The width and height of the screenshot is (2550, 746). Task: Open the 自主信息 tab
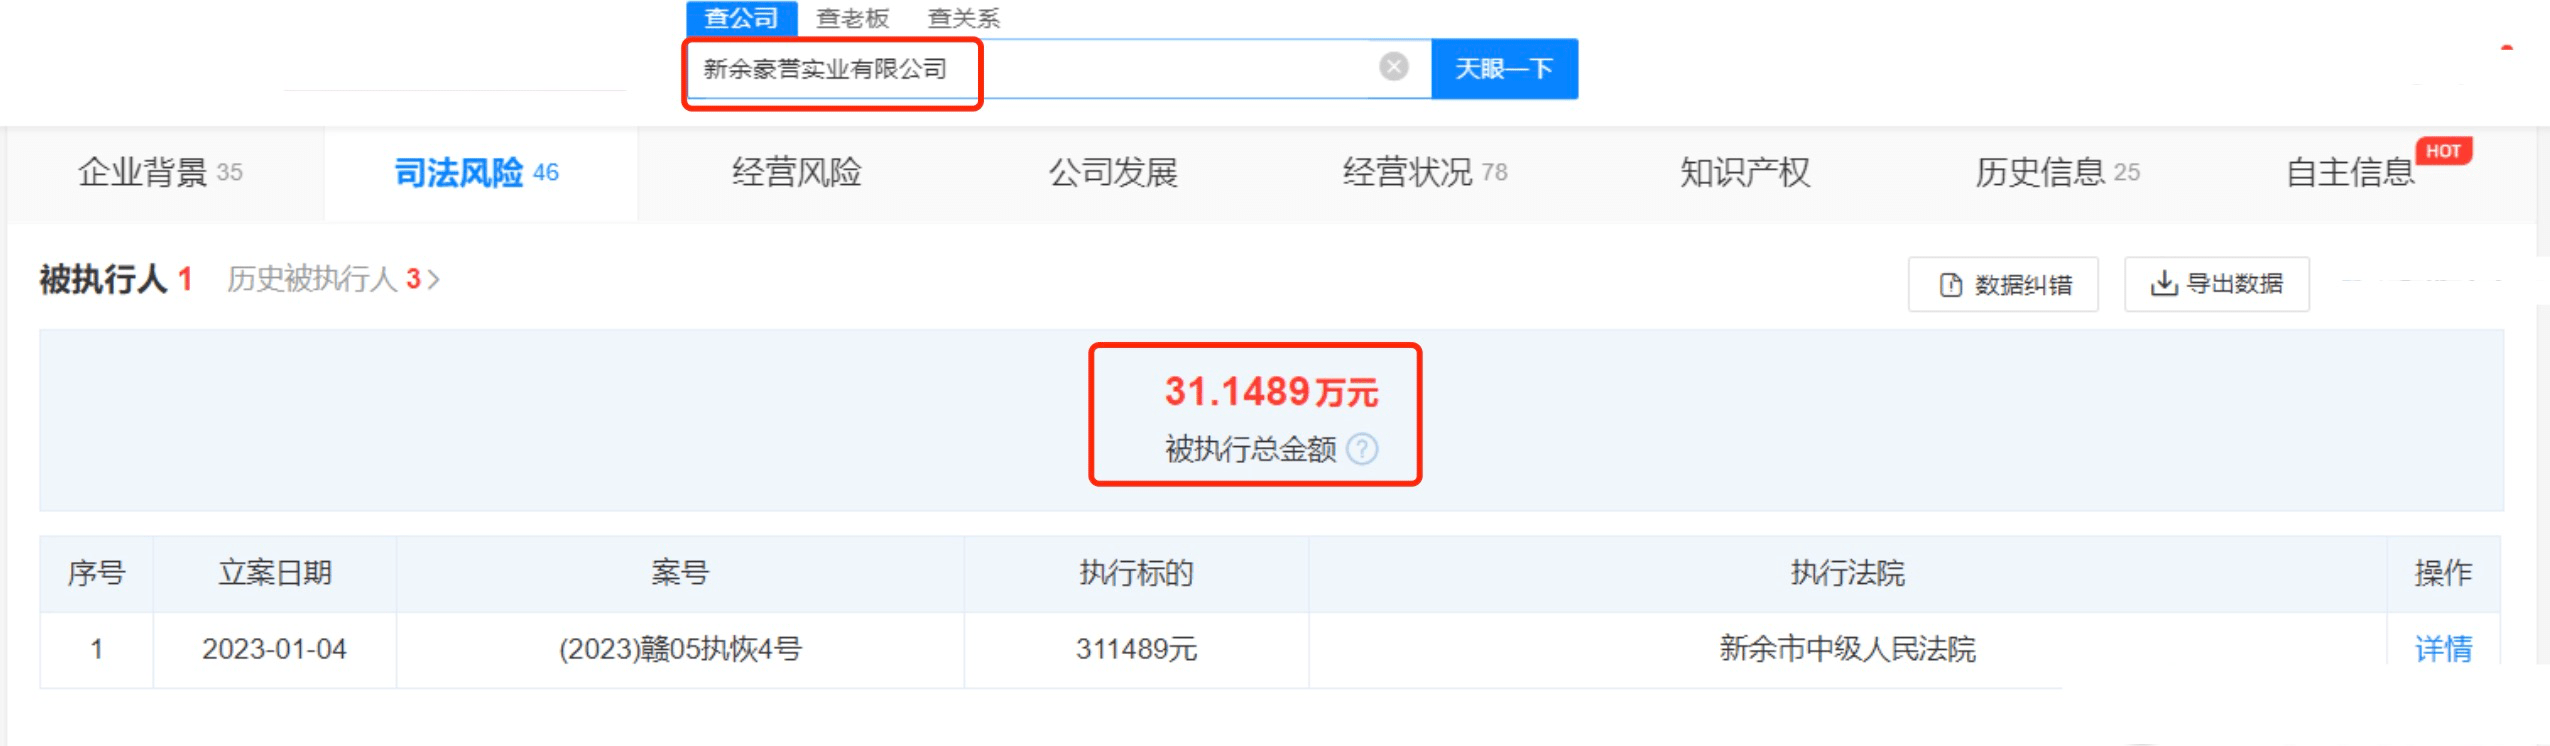click(2351, 172)
